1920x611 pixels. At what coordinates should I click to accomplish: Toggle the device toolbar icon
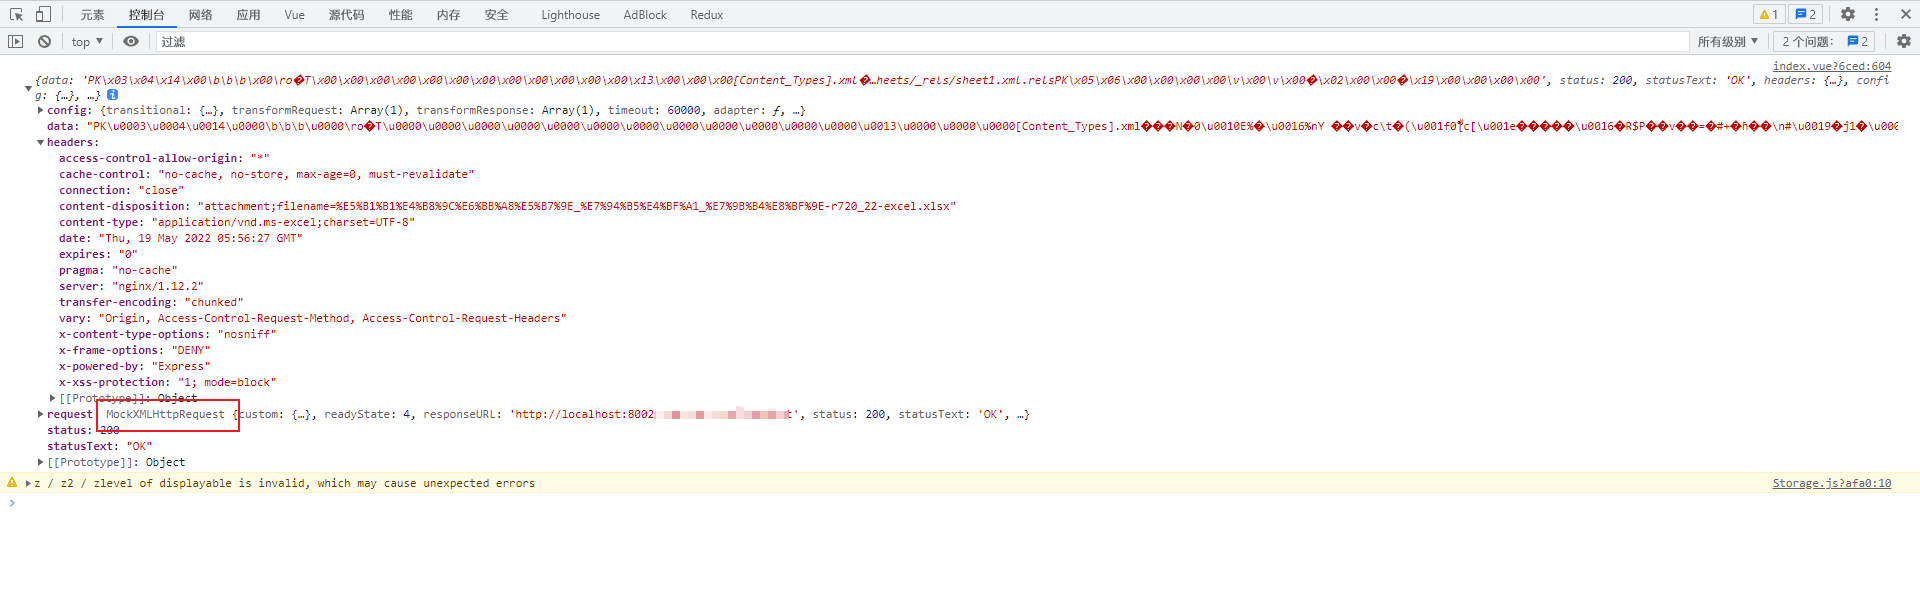click(43, 14)
